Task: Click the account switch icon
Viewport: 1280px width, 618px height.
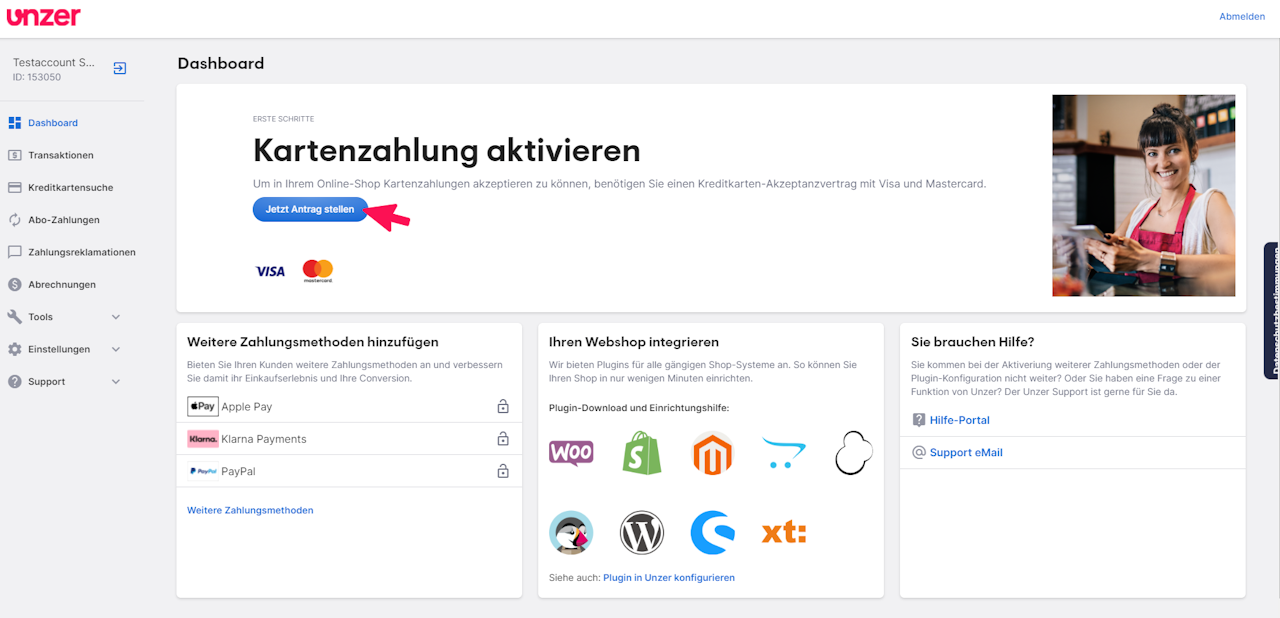Action: (x=120, y=68)
